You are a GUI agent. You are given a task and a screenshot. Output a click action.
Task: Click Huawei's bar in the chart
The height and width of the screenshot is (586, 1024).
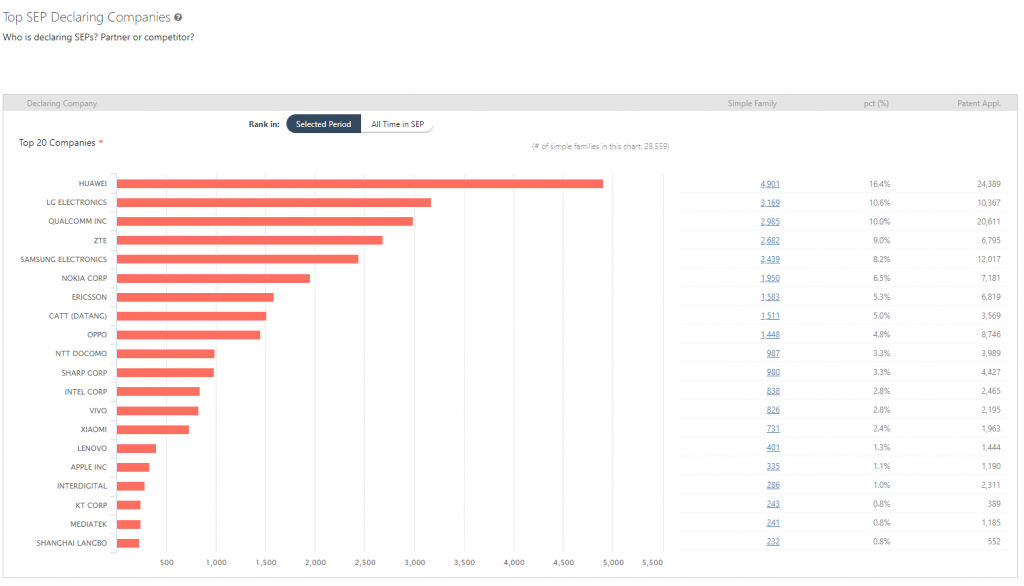coord(360,183)
